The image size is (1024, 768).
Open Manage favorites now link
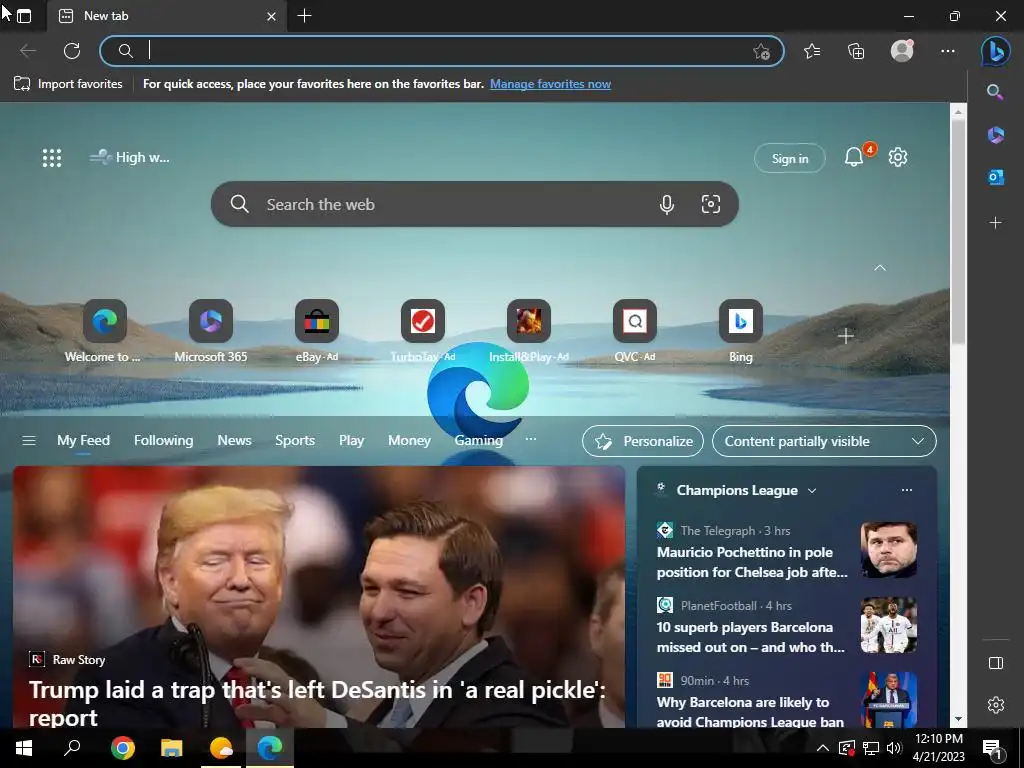coord(551,84)
